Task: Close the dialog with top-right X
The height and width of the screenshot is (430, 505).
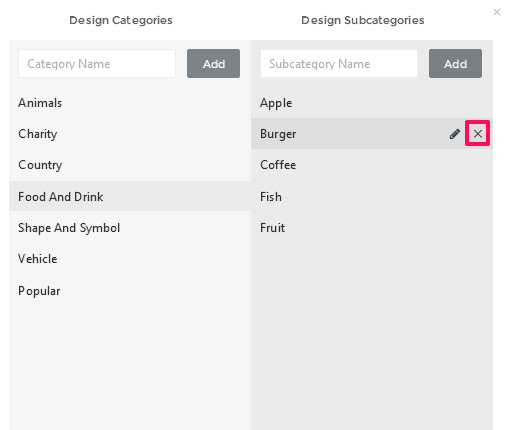Action: coord(497,12)
